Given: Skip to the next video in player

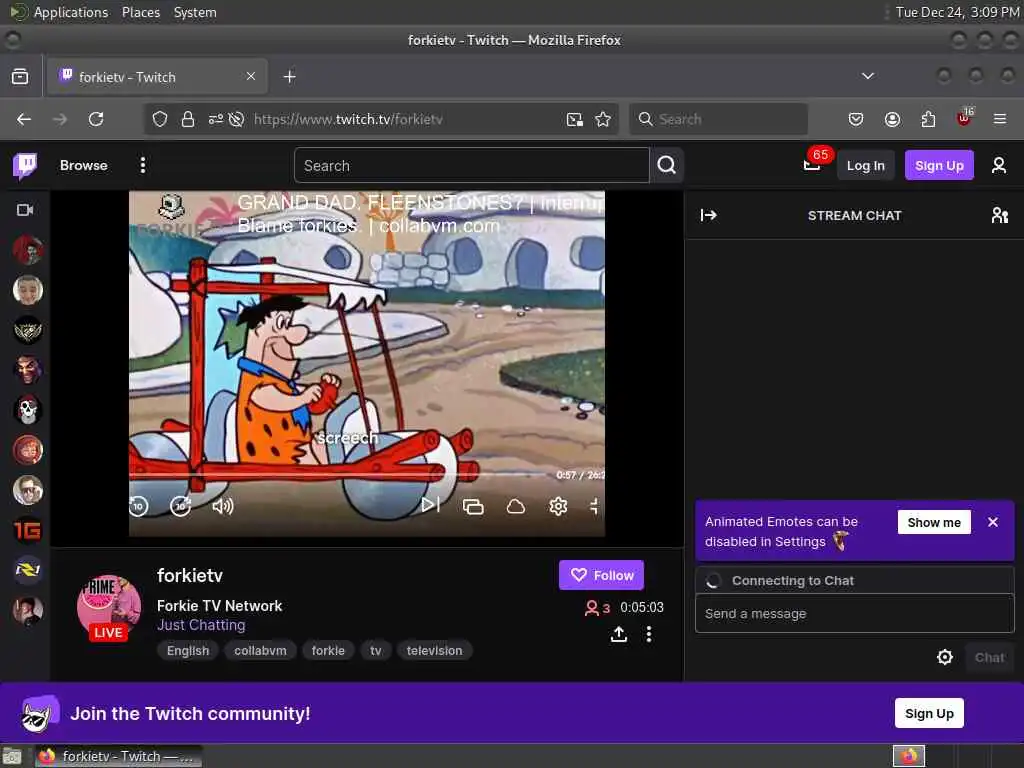Looking at the screenshot, I should coord(430,505).
